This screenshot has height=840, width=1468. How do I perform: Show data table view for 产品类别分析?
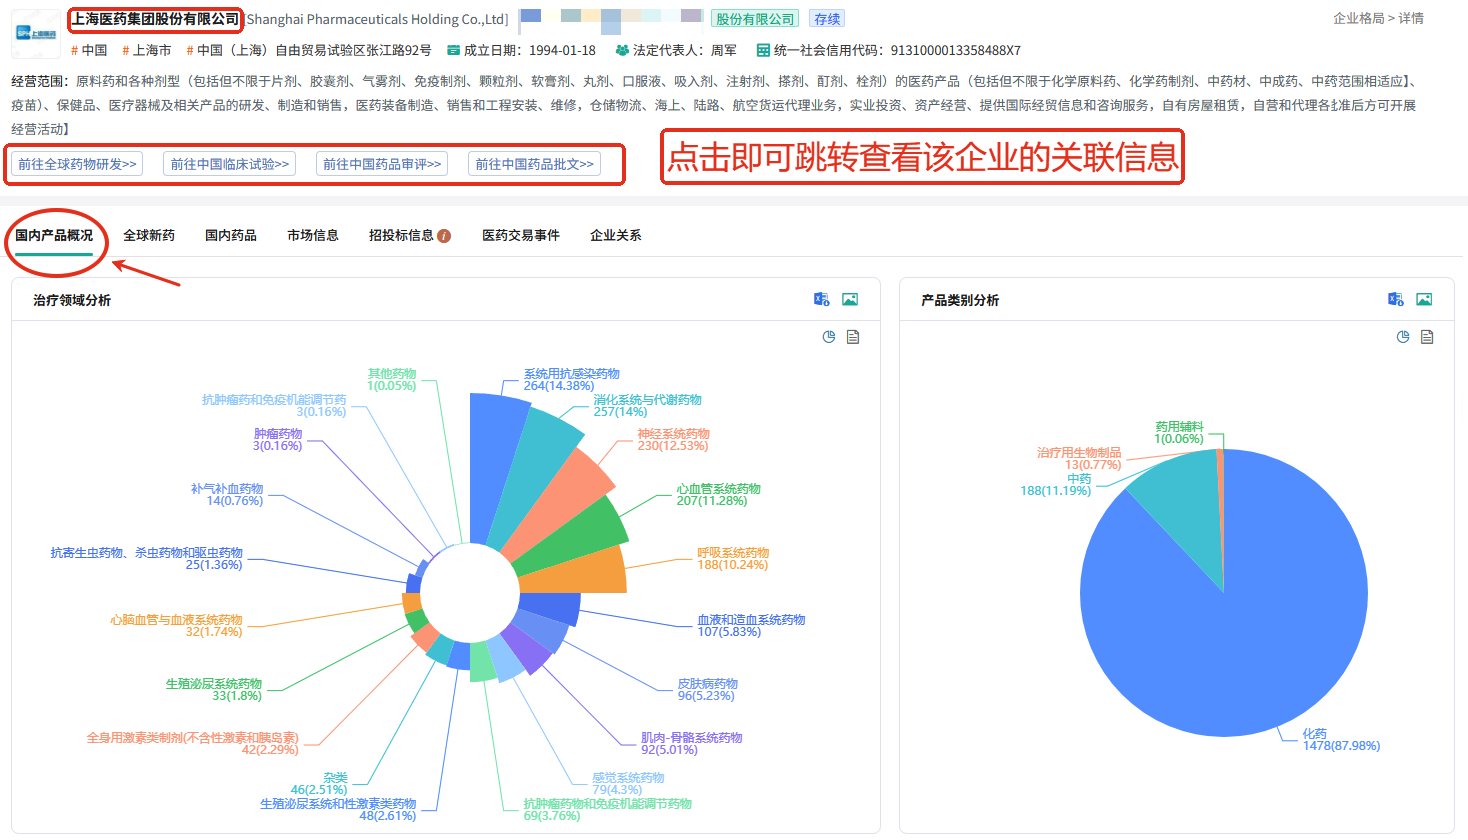tap(1427, 337)
